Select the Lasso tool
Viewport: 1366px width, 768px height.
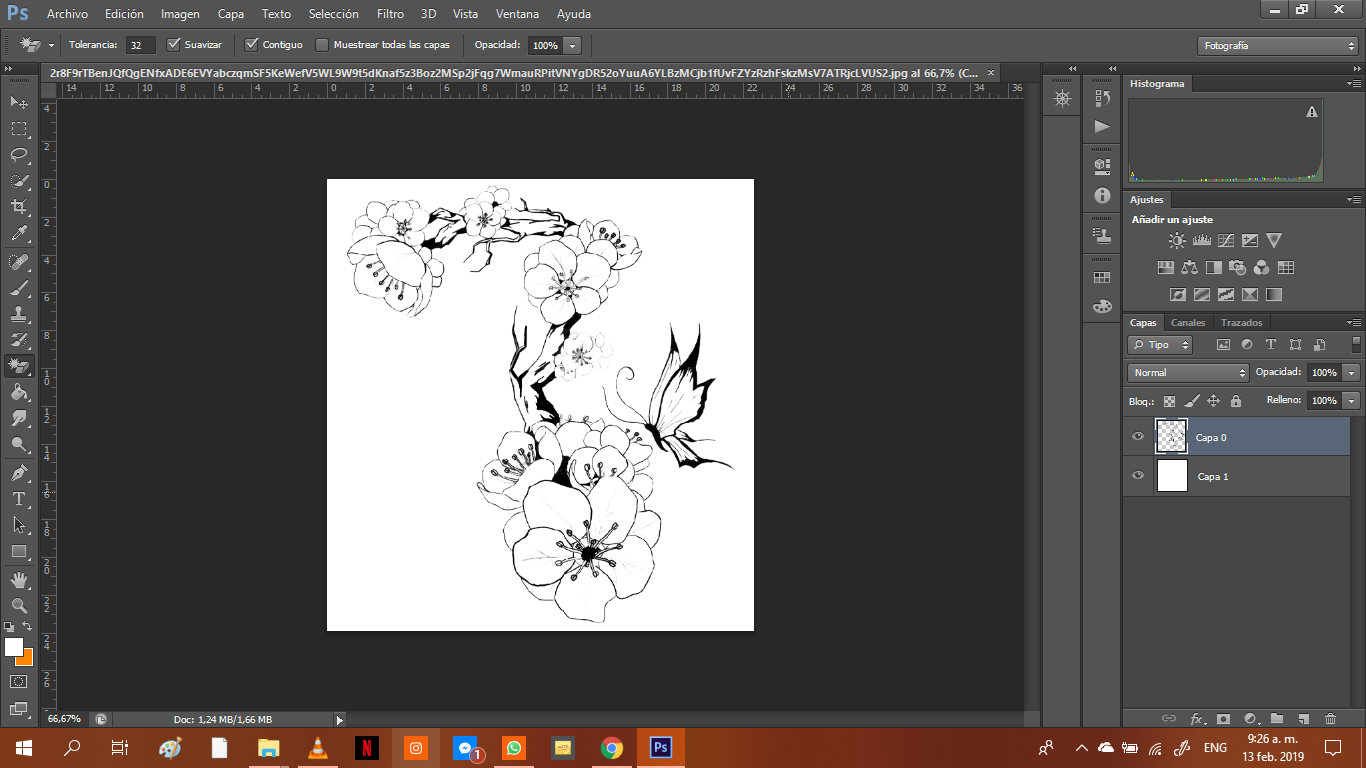click(x=19, y=155)
